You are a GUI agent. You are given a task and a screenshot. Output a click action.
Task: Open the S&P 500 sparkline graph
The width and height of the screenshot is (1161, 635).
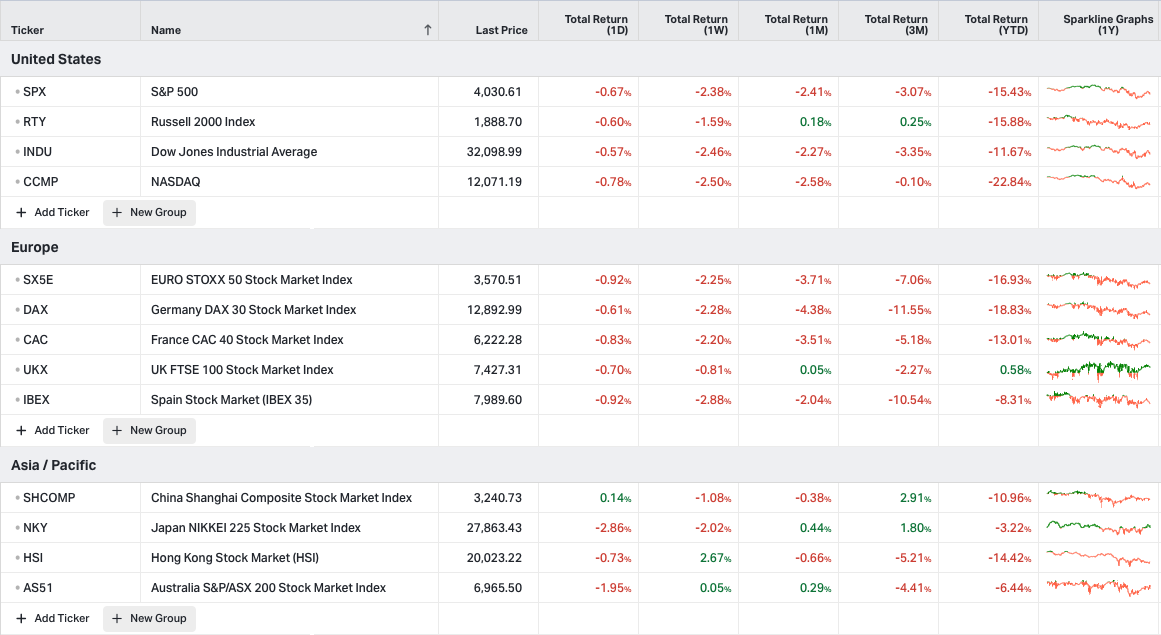point(1099,92)
